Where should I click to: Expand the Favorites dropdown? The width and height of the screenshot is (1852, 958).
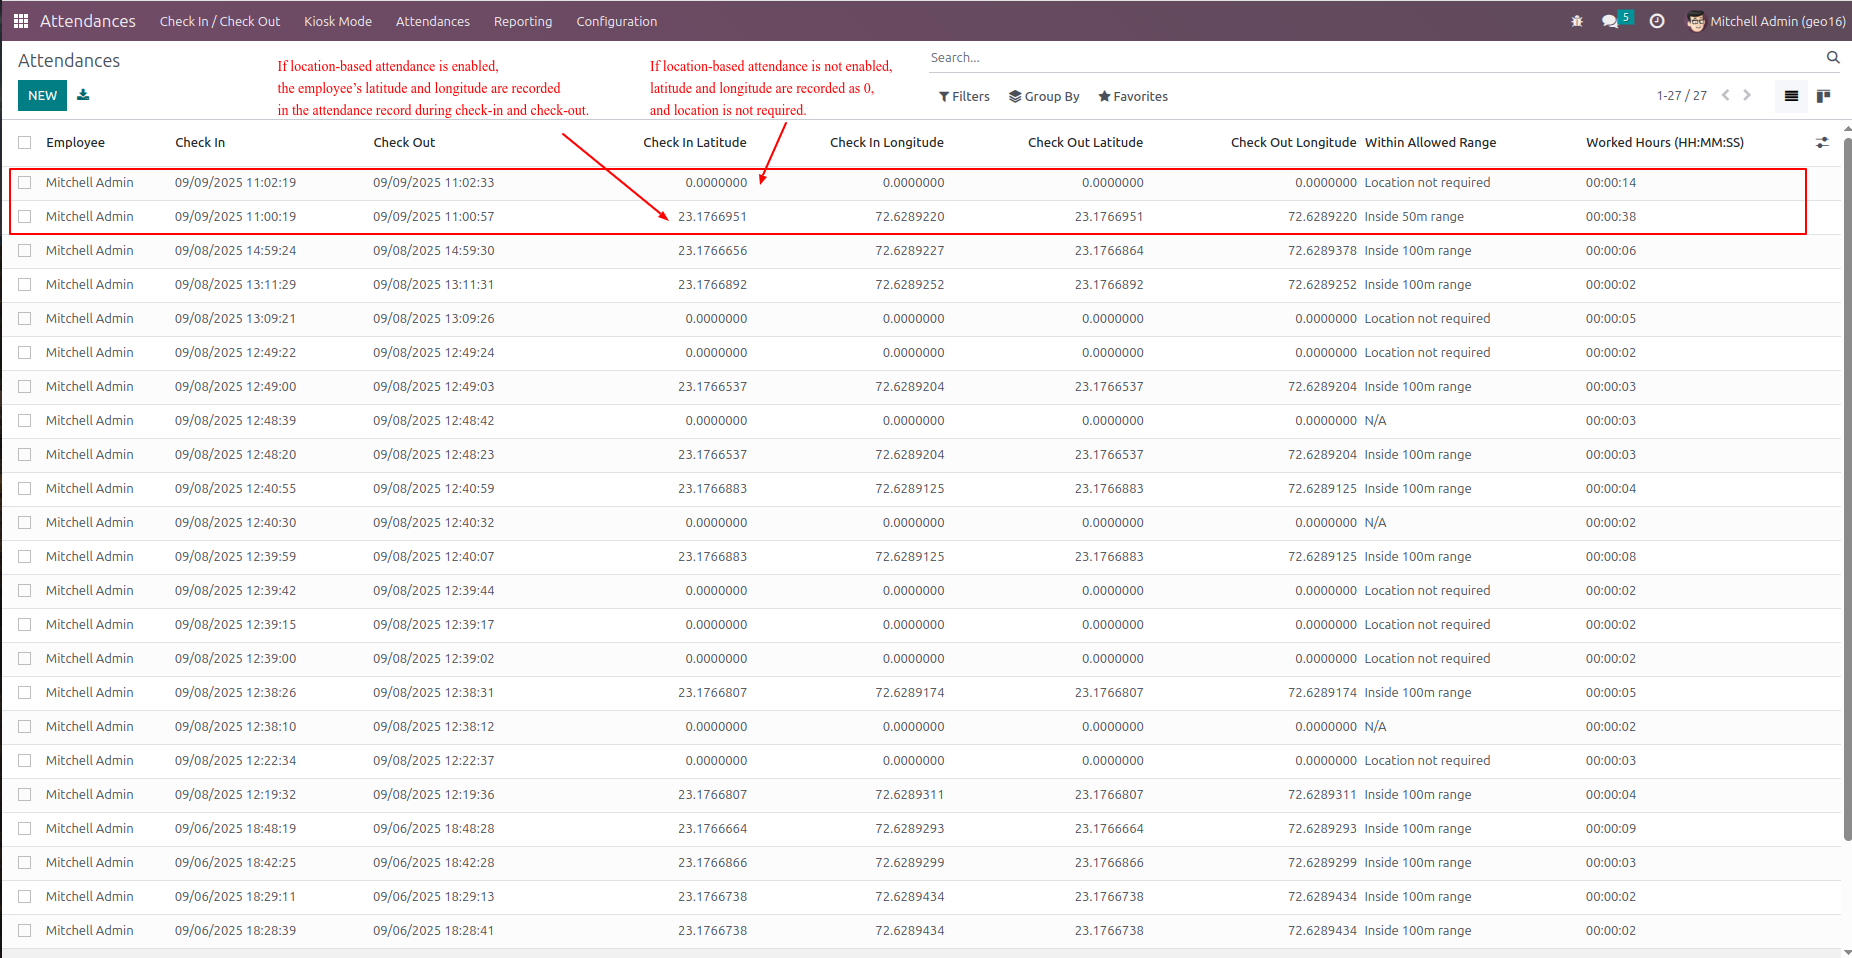point(1133,97)
